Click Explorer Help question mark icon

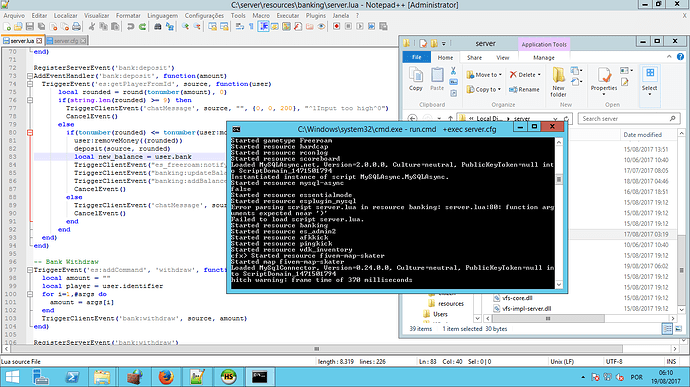coord(680,57)
